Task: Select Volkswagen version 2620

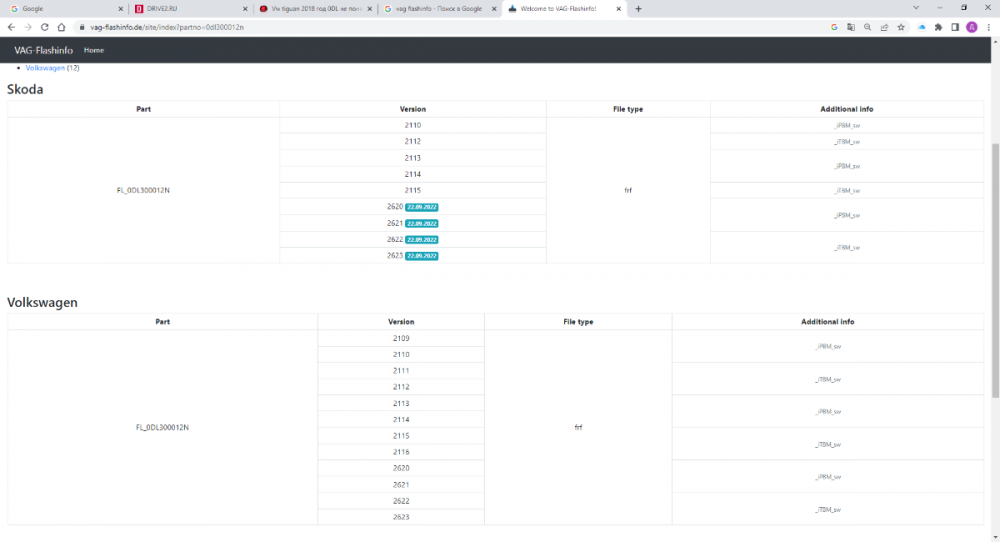Action: point(401,468)
